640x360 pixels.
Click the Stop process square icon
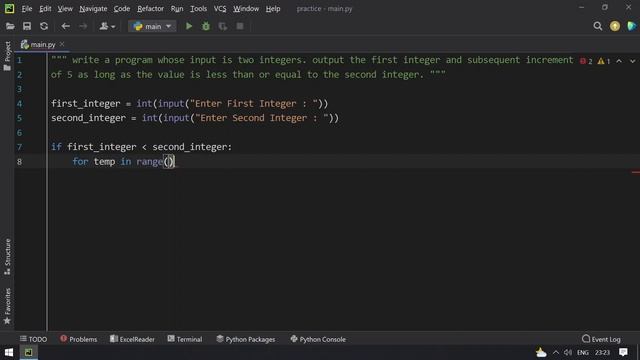tap(240, 27)
